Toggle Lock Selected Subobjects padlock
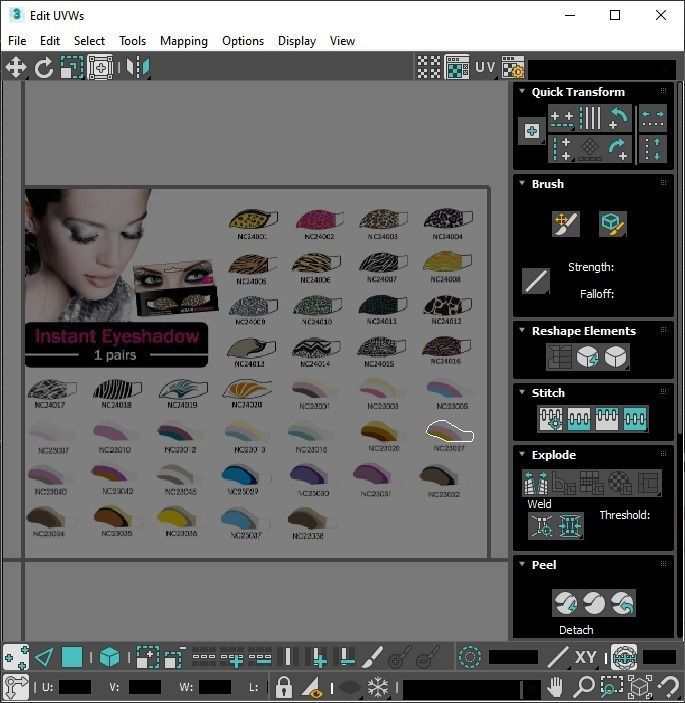Image resolution: width=685 pixels, height=703 pixels. pos(283,687)
